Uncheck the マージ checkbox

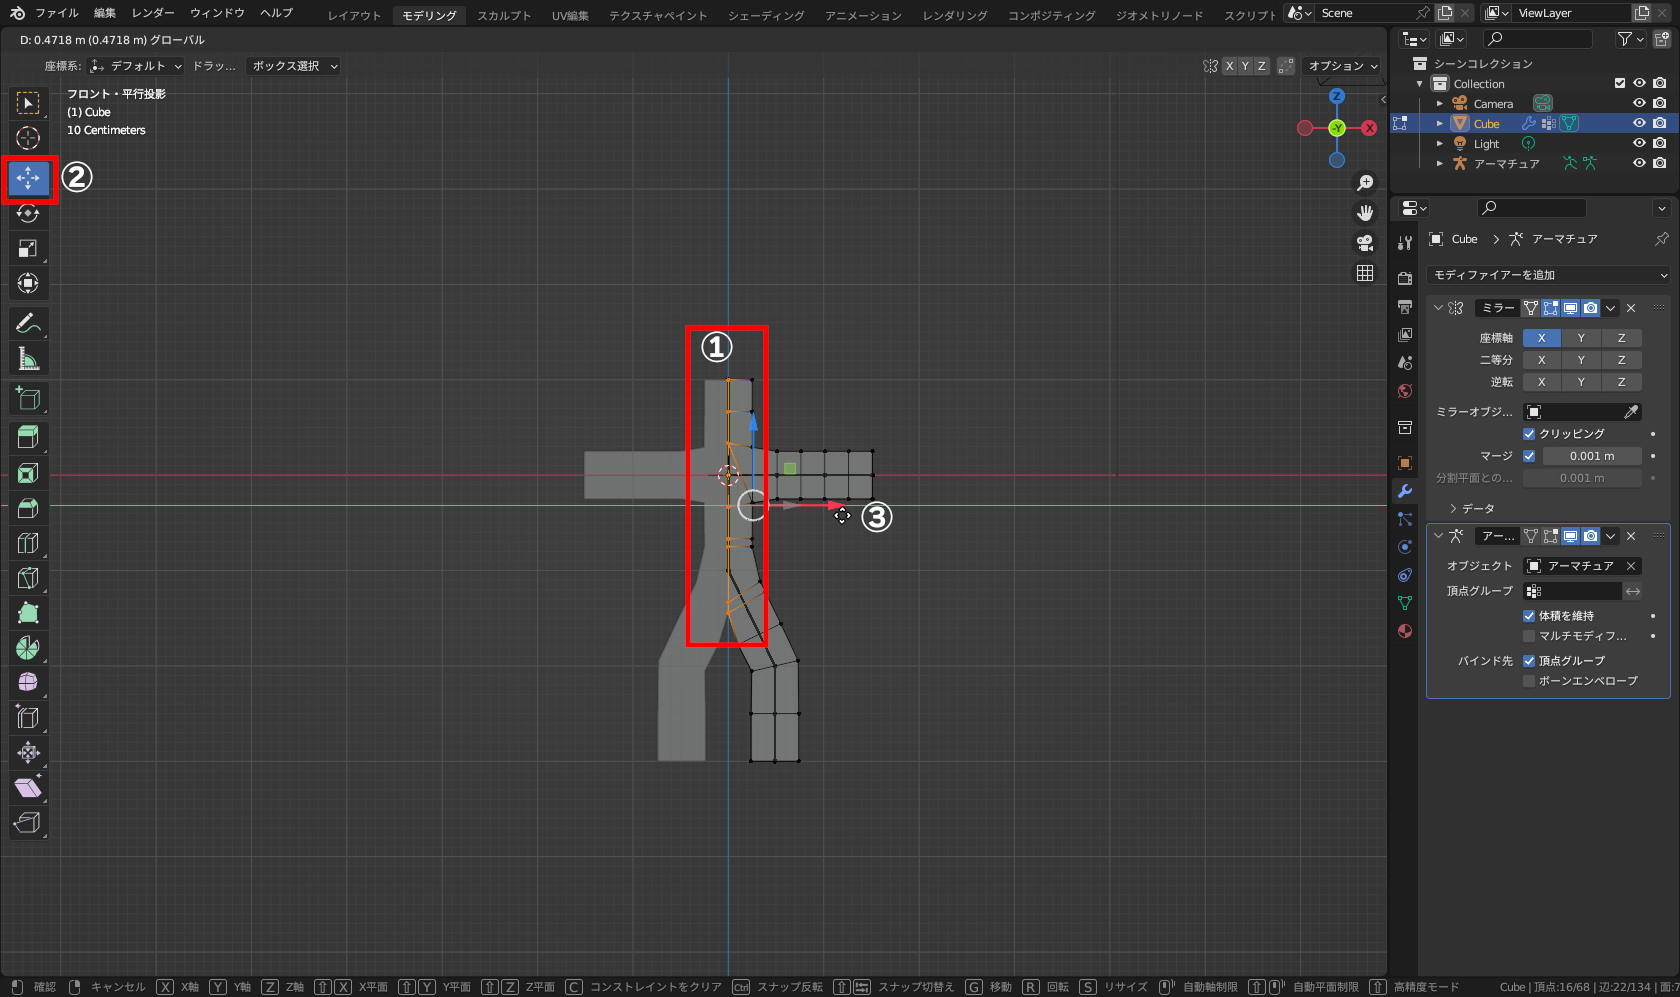point(1529,456)
